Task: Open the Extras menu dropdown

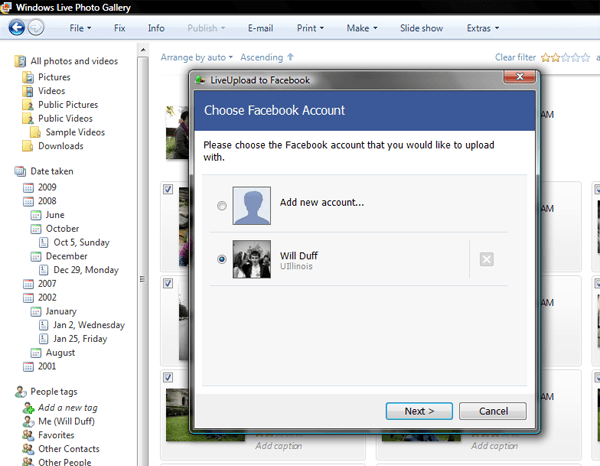Action: 483,28
